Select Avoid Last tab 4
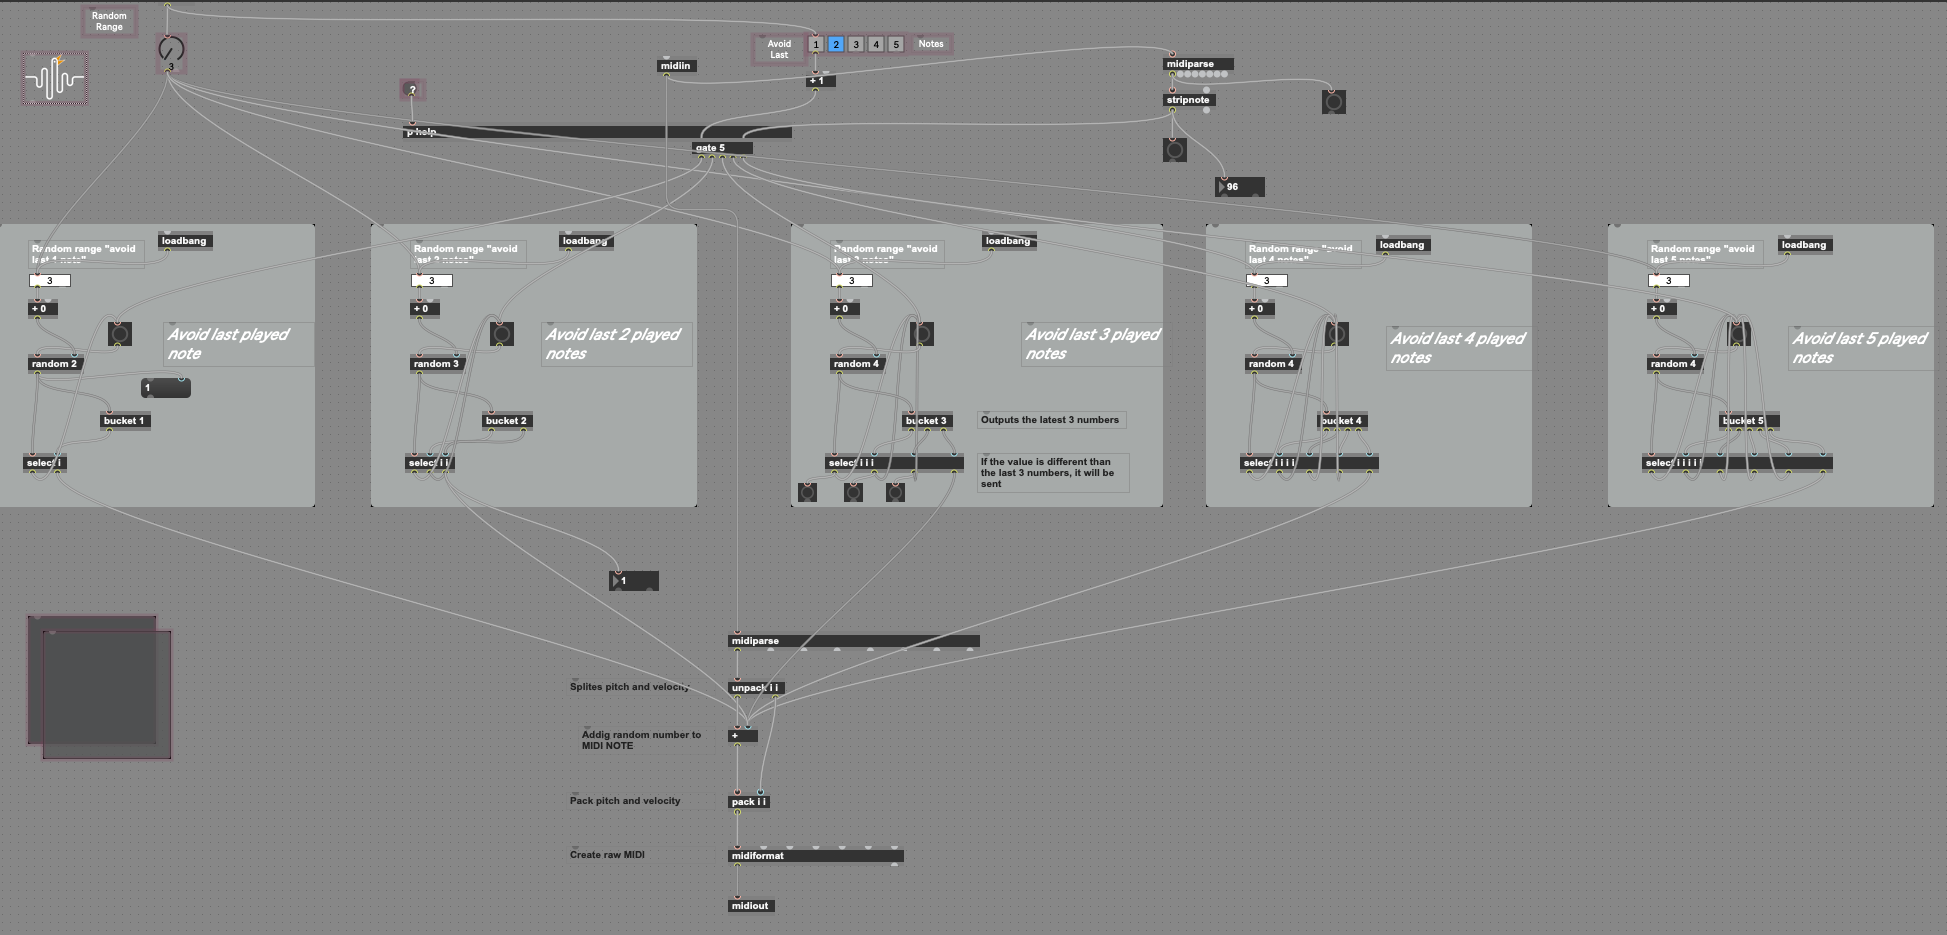Screen dimensions: 1947x935 click(x=876, y=44)
